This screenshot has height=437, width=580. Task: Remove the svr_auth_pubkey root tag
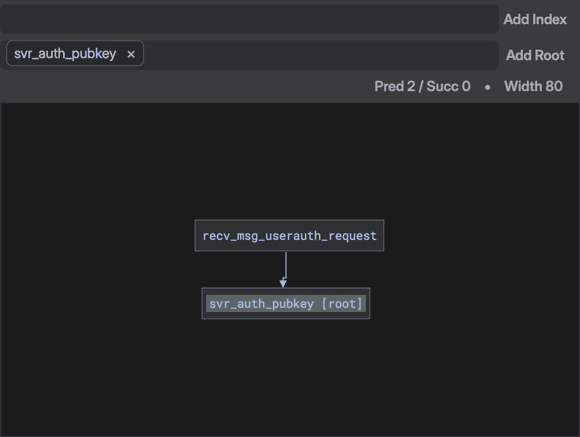tap(131, 54)
